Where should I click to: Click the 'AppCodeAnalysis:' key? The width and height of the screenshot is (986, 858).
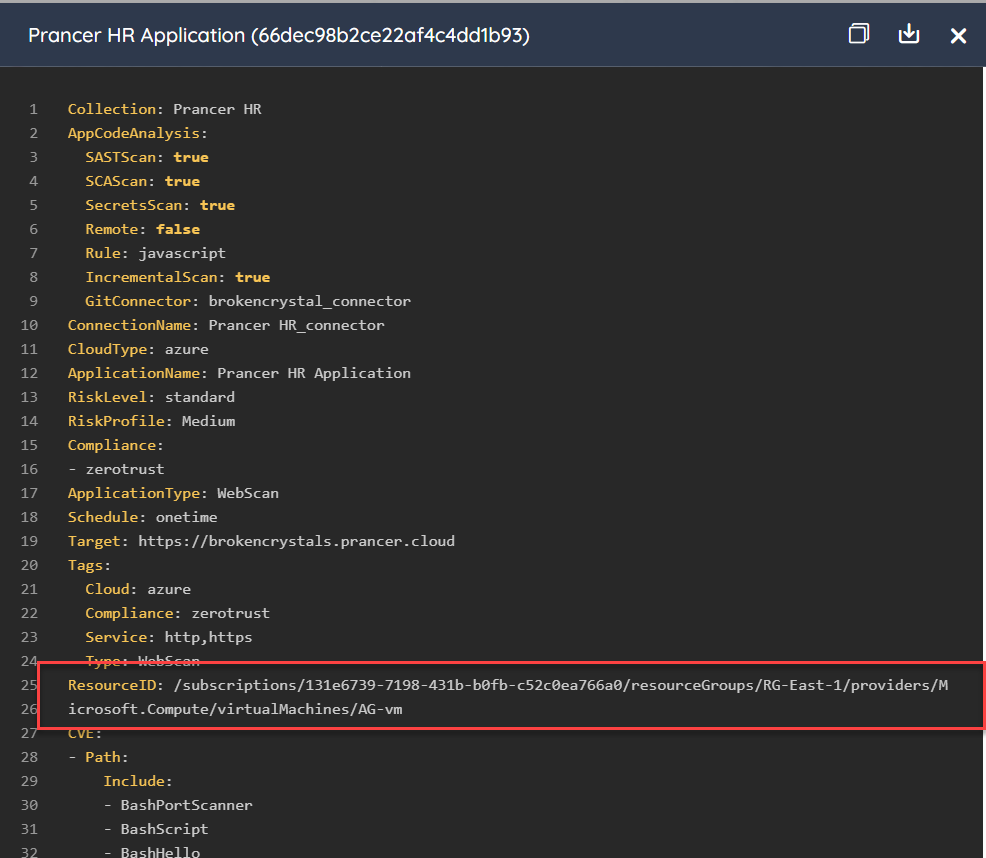[x=138, y=133]
